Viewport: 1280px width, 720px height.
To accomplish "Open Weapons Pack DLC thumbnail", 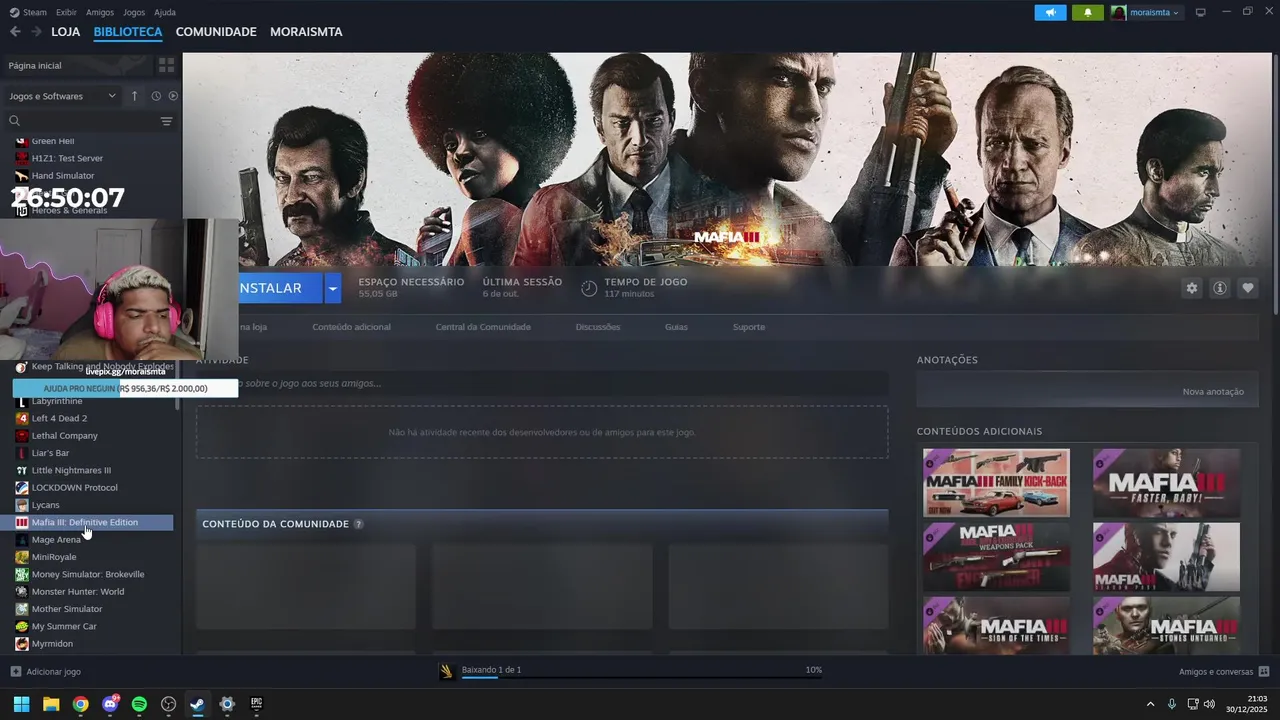I will (996, 557).
